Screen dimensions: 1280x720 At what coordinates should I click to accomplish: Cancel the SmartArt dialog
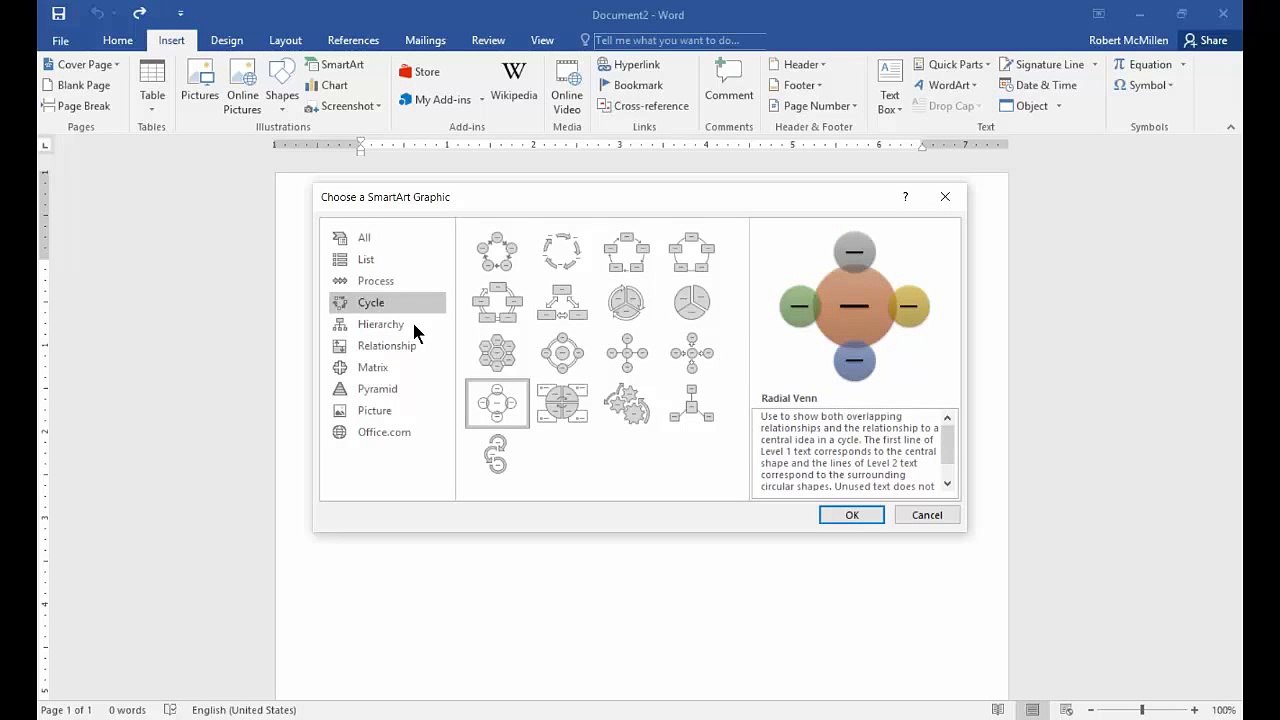pos(927,515)
